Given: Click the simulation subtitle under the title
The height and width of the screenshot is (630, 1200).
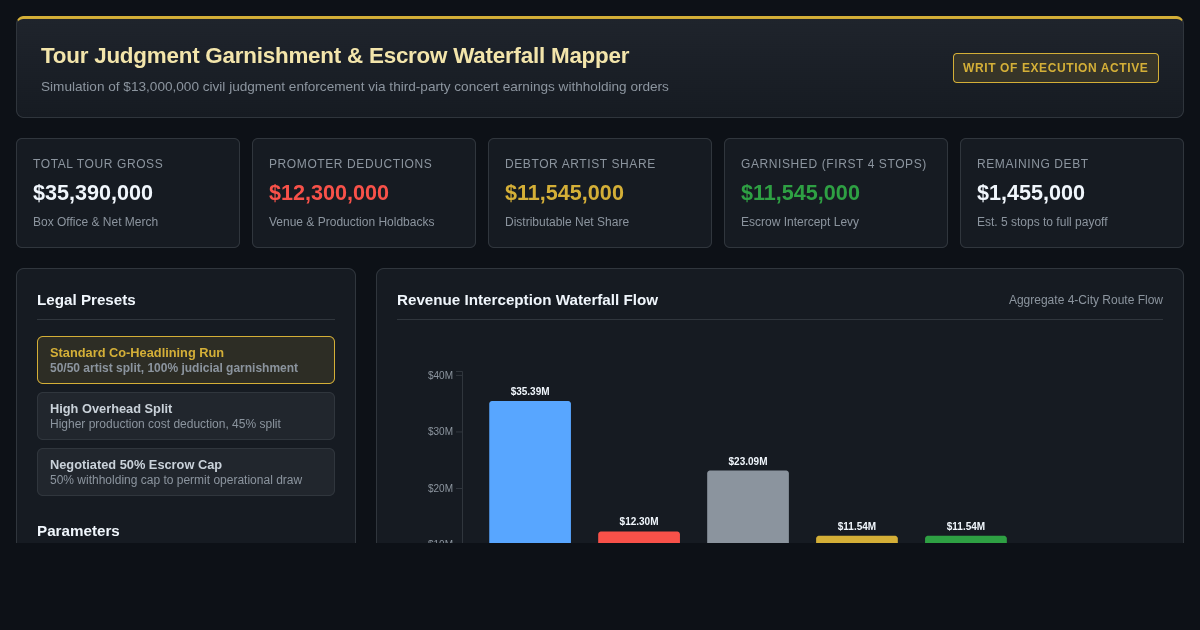Looking at the screenshot, I should (x=355, y=87).
